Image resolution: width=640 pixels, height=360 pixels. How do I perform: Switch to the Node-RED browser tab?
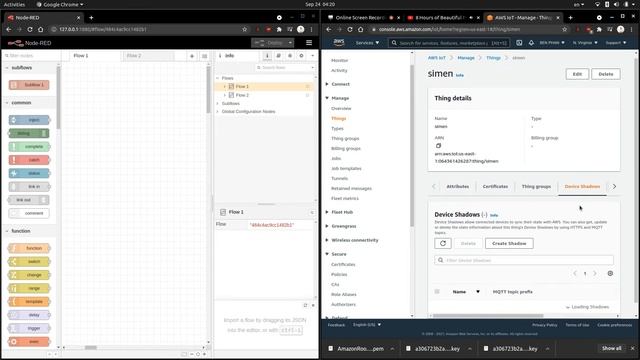click(x=44, y=18)
